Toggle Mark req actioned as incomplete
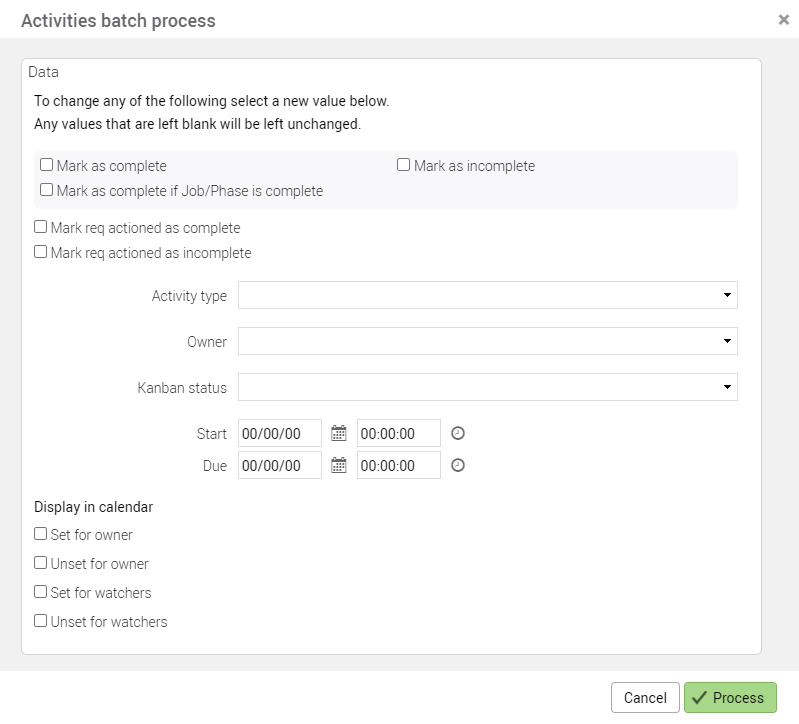Viewport: 799px width, 724px height. pyautogui.click(x=41, y=252)
